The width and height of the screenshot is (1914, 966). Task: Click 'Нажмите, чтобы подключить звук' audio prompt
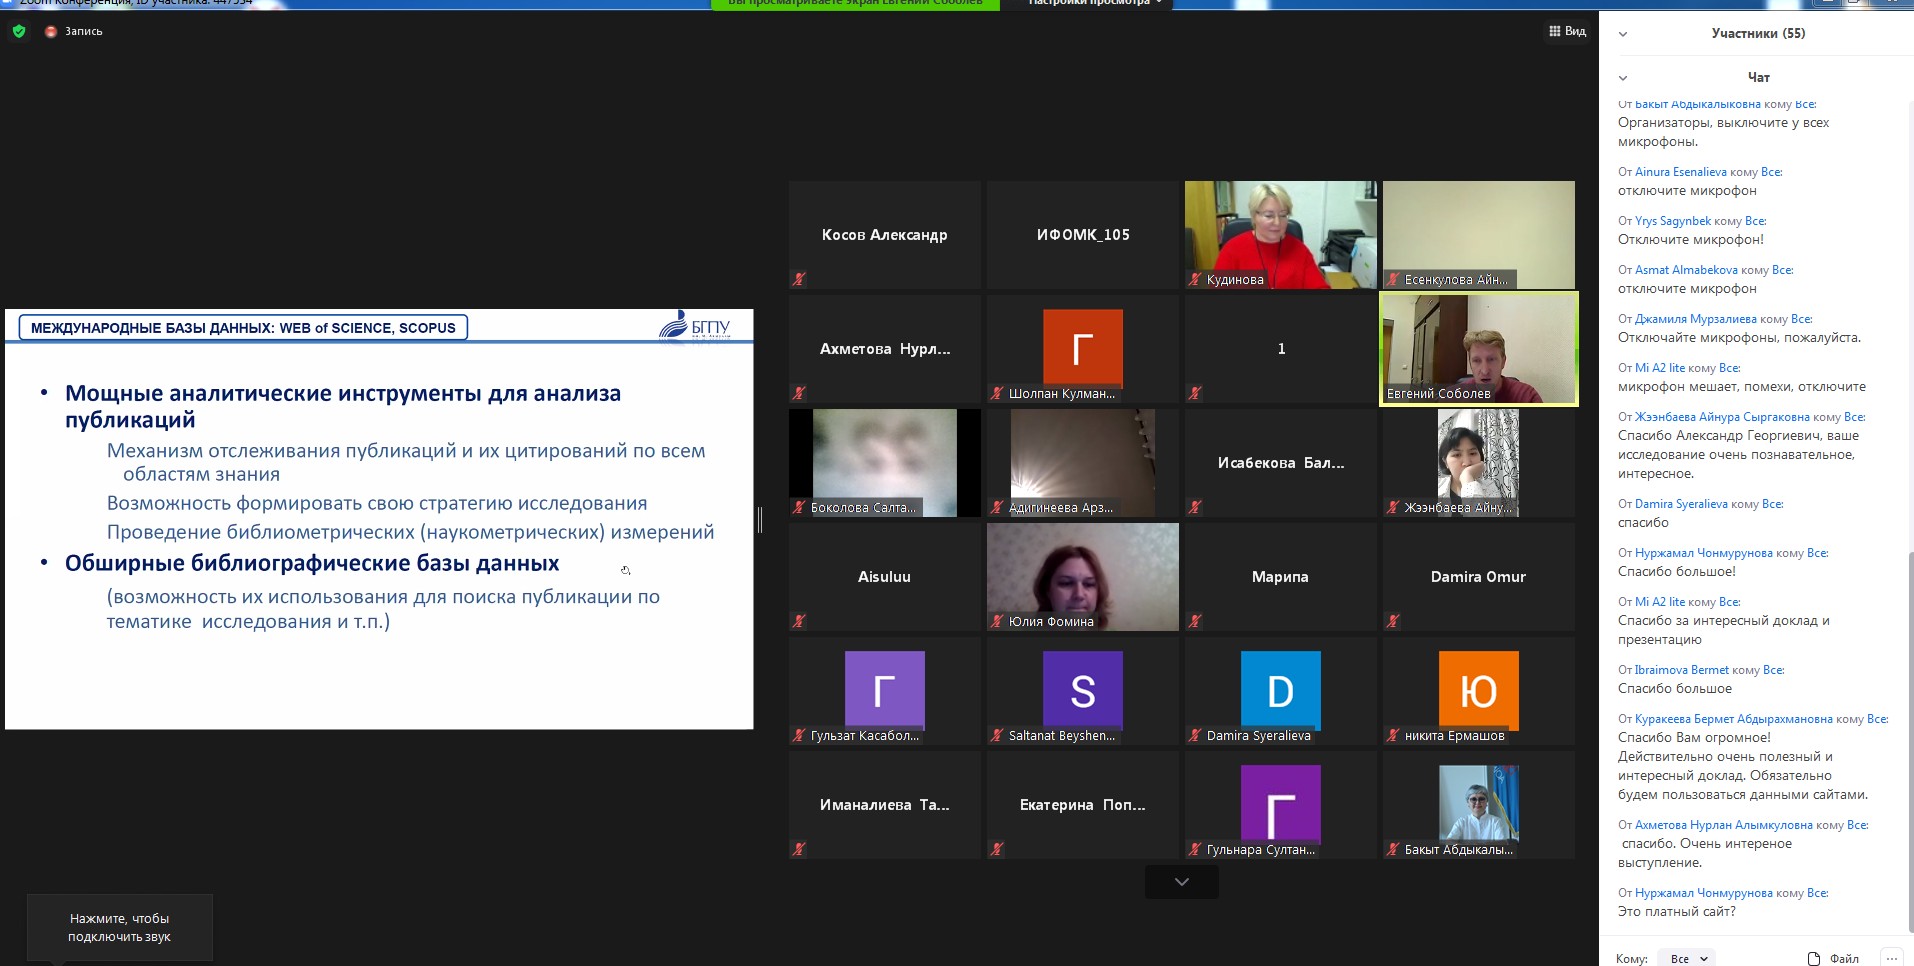pyautogui.click(x=119, y=927)
